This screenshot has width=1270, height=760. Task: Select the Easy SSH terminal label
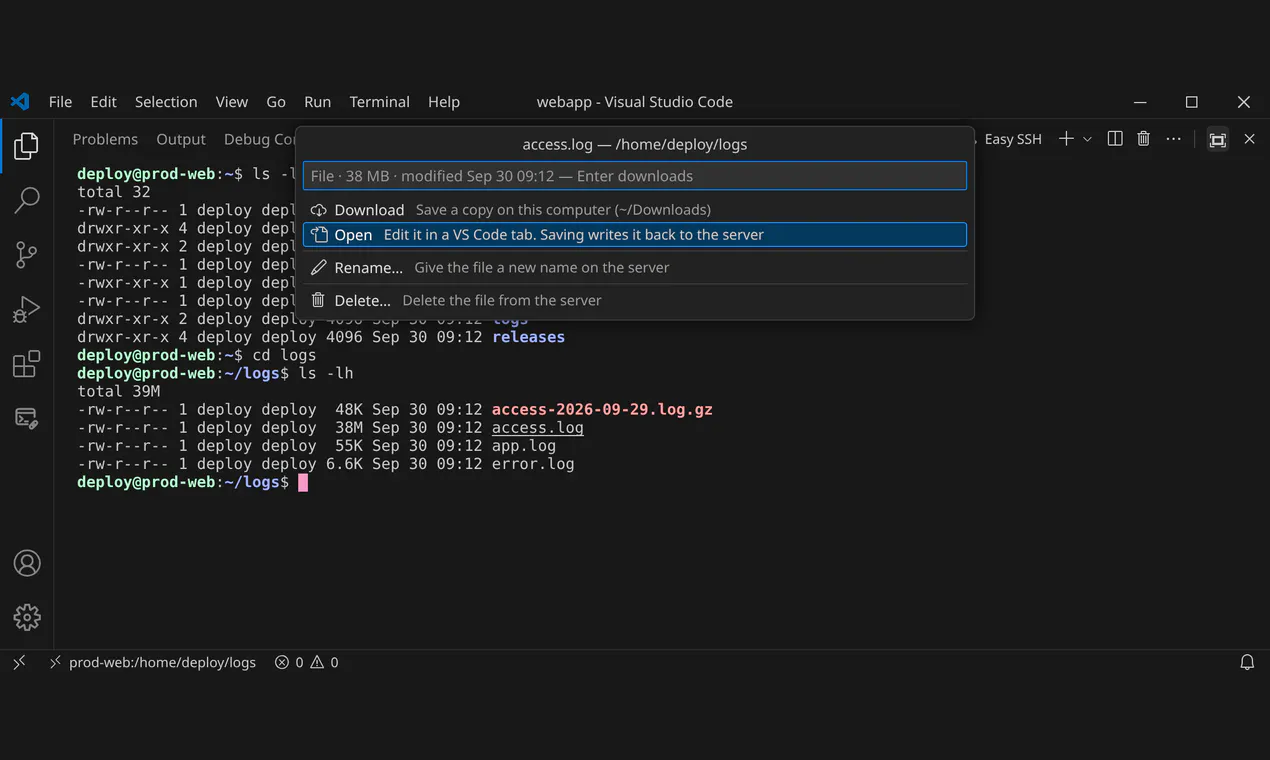(1013, 139)
